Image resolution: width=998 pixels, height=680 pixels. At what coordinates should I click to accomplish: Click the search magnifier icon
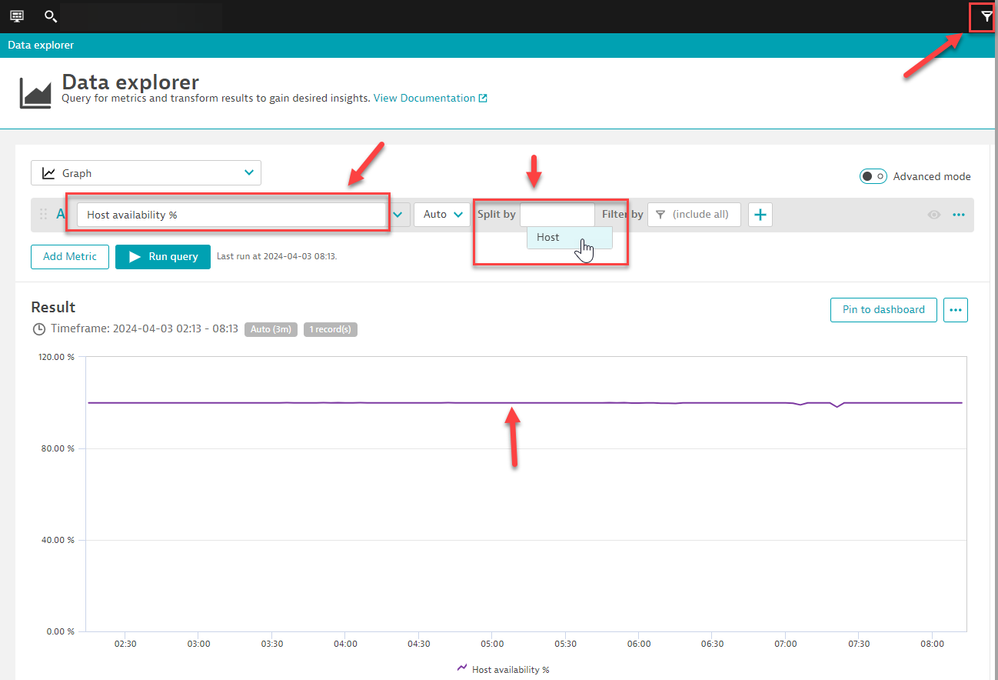tap(51, 16)
